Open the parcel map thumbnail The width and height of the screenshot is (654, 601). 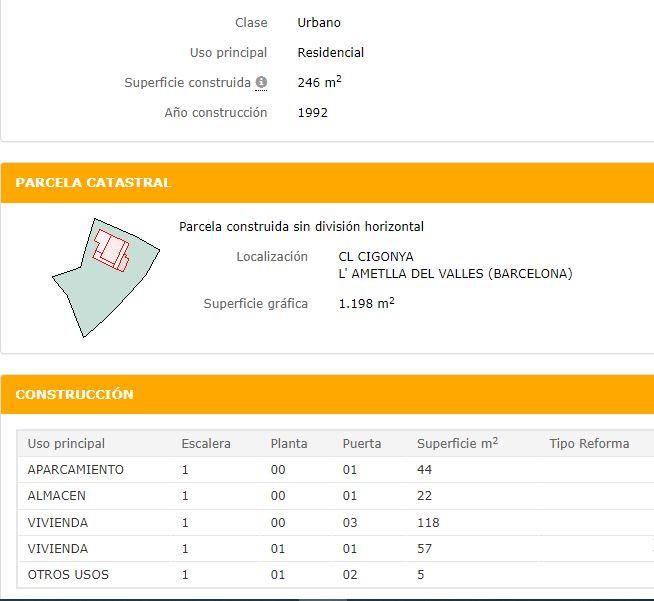click(106, 276)
